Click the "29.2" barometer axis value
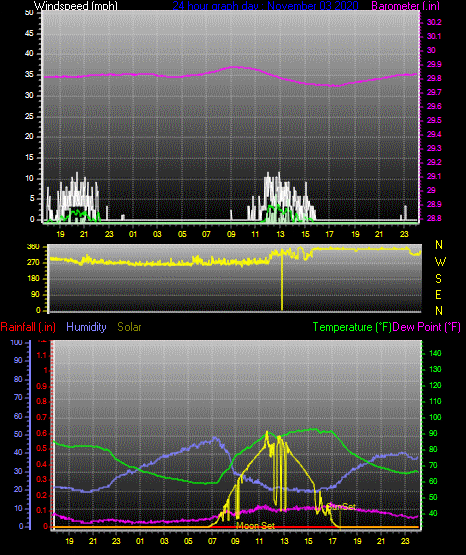466x555 pixels. point(434,162)
